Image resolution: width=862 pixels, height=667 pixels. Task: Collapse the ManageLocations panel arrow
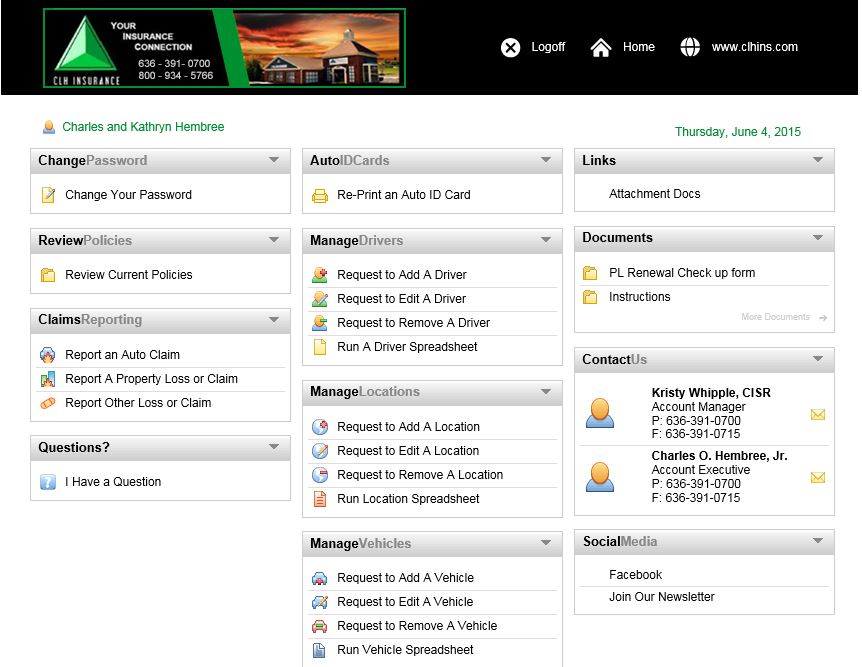coord(546,392)
